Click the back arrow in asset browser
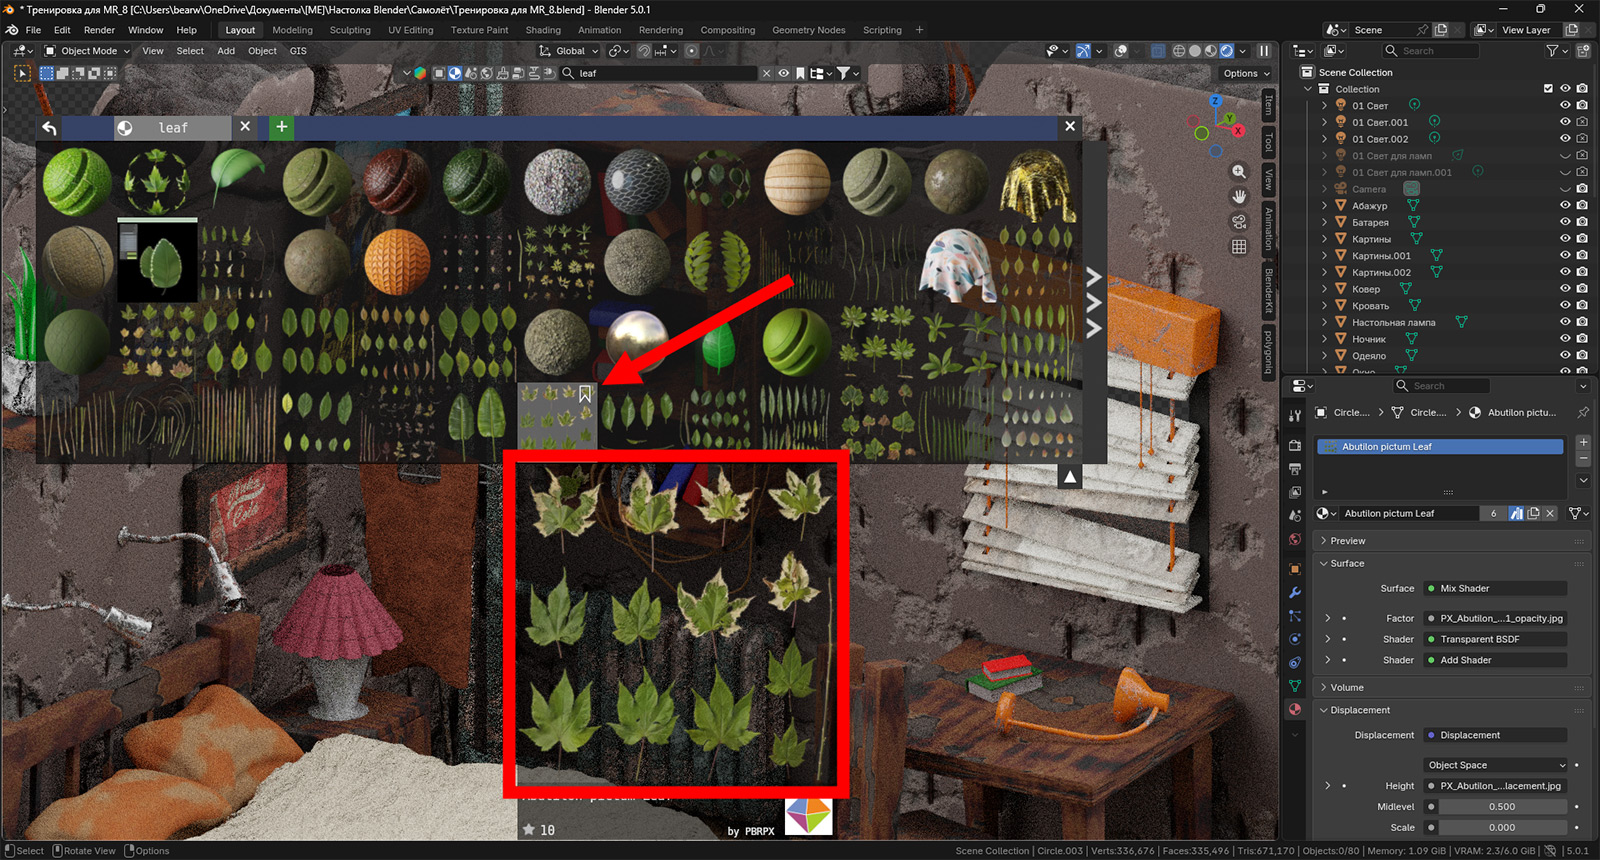This screenshot has width=1600, height=860. (49, 128)
